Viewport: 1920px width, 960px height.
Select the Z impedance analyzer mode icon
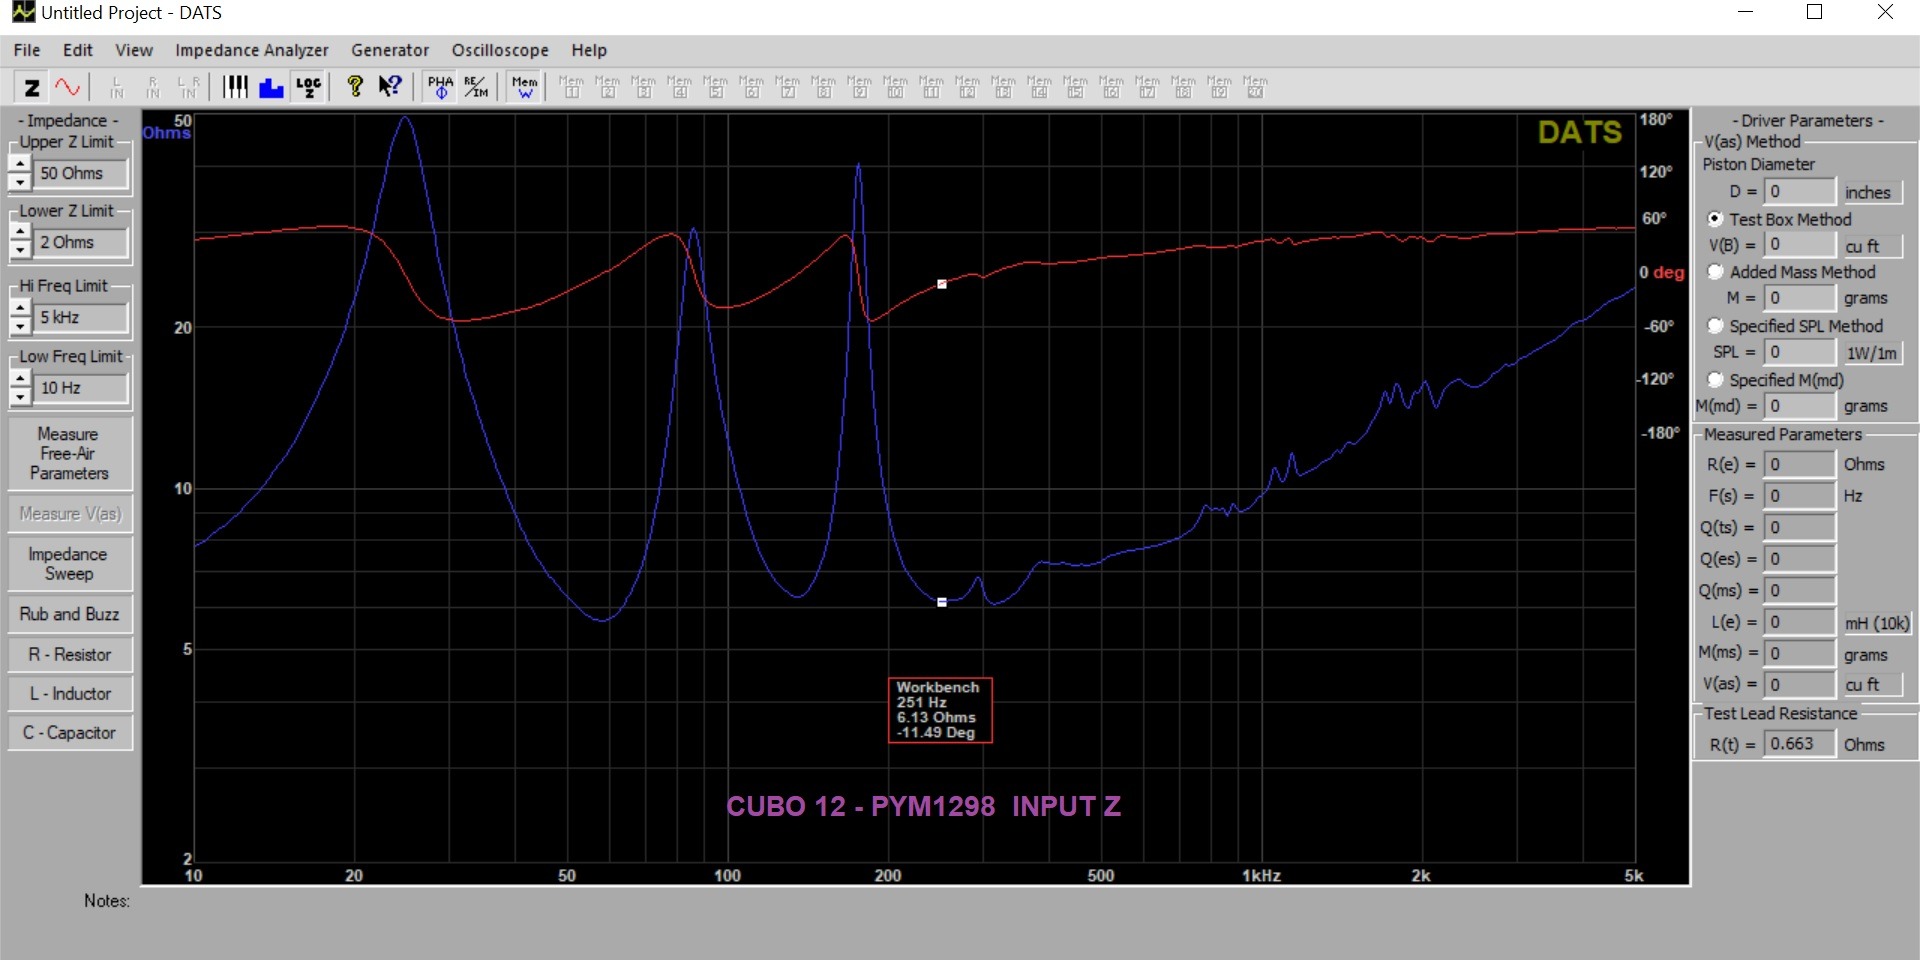tap(32, 87)
